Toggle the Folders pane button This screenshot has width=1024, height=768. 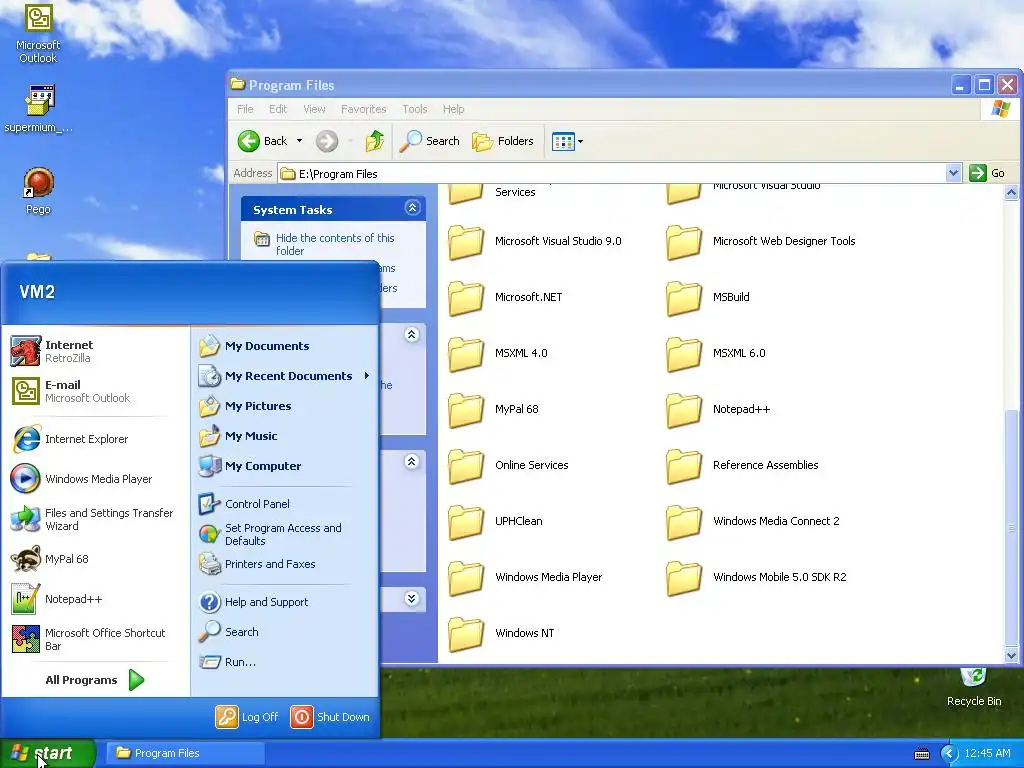(503, 141)
